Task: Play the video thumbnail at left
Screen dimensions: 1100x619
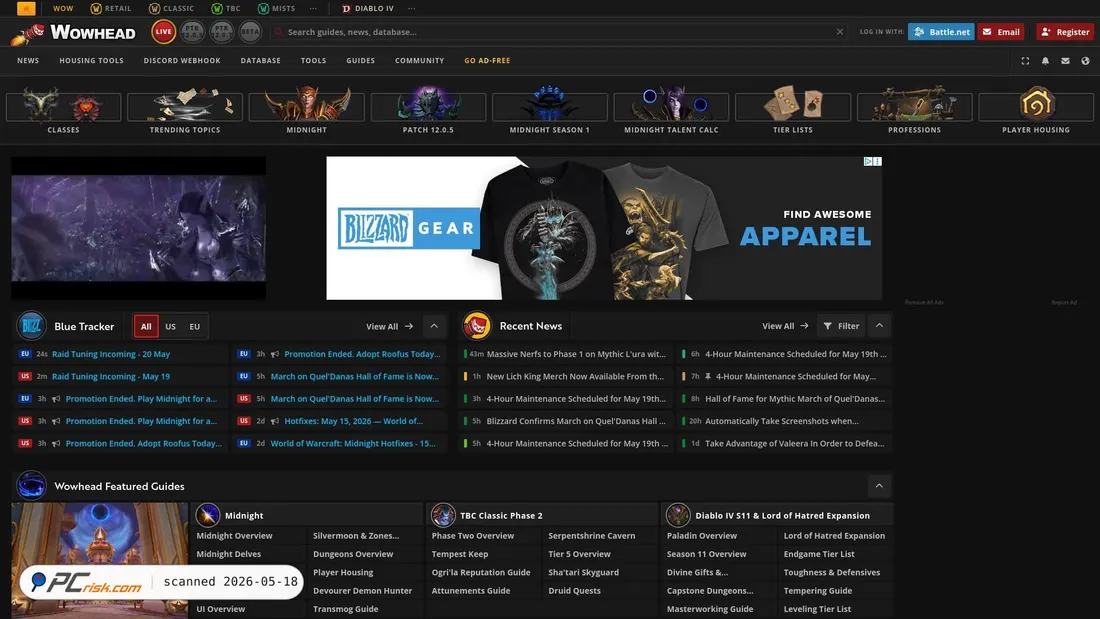Action: pos(138,228)
